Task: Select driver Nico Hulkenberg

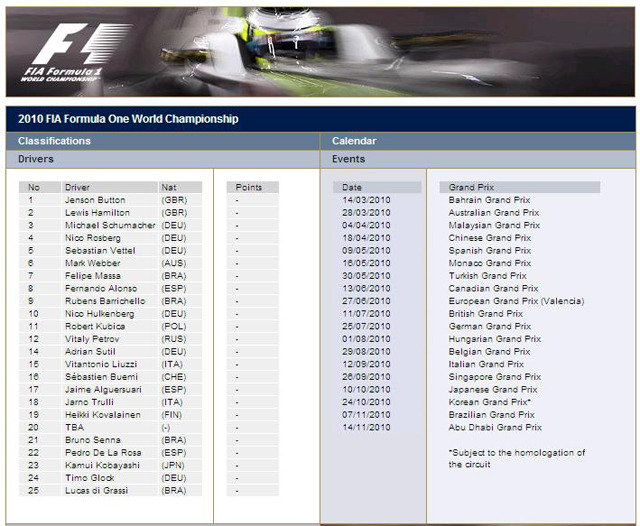Action: [100, 314]
